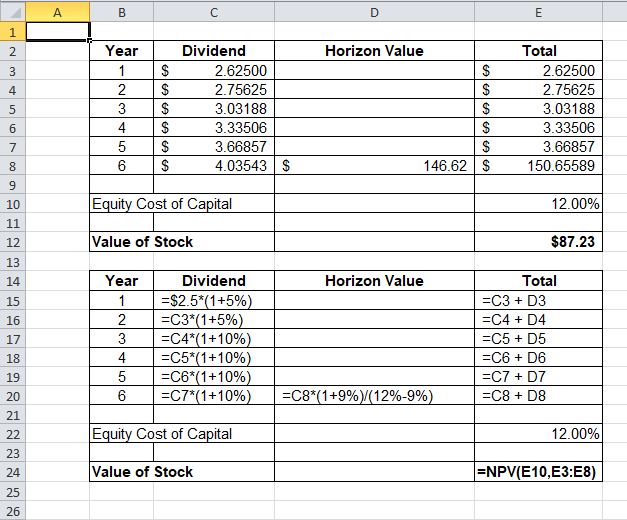Select row 12 header

13,242
